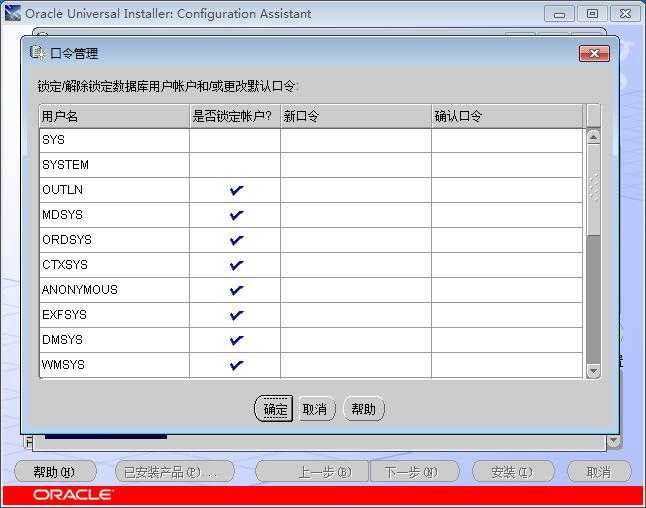
Task: Toggle lock checkmark for ORDSYS account
Action: pos(236,240)
